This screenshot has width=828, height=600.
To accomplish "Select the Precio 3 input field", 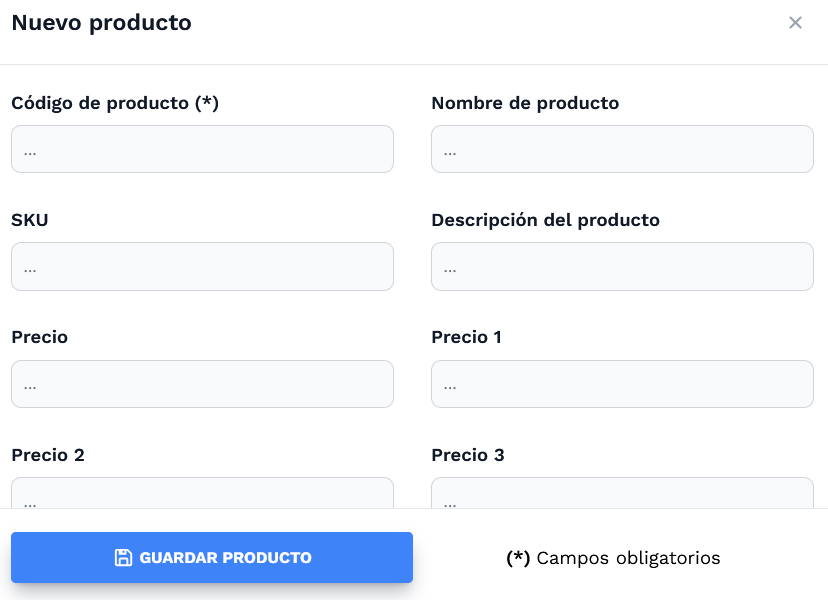I will [622, 494].
